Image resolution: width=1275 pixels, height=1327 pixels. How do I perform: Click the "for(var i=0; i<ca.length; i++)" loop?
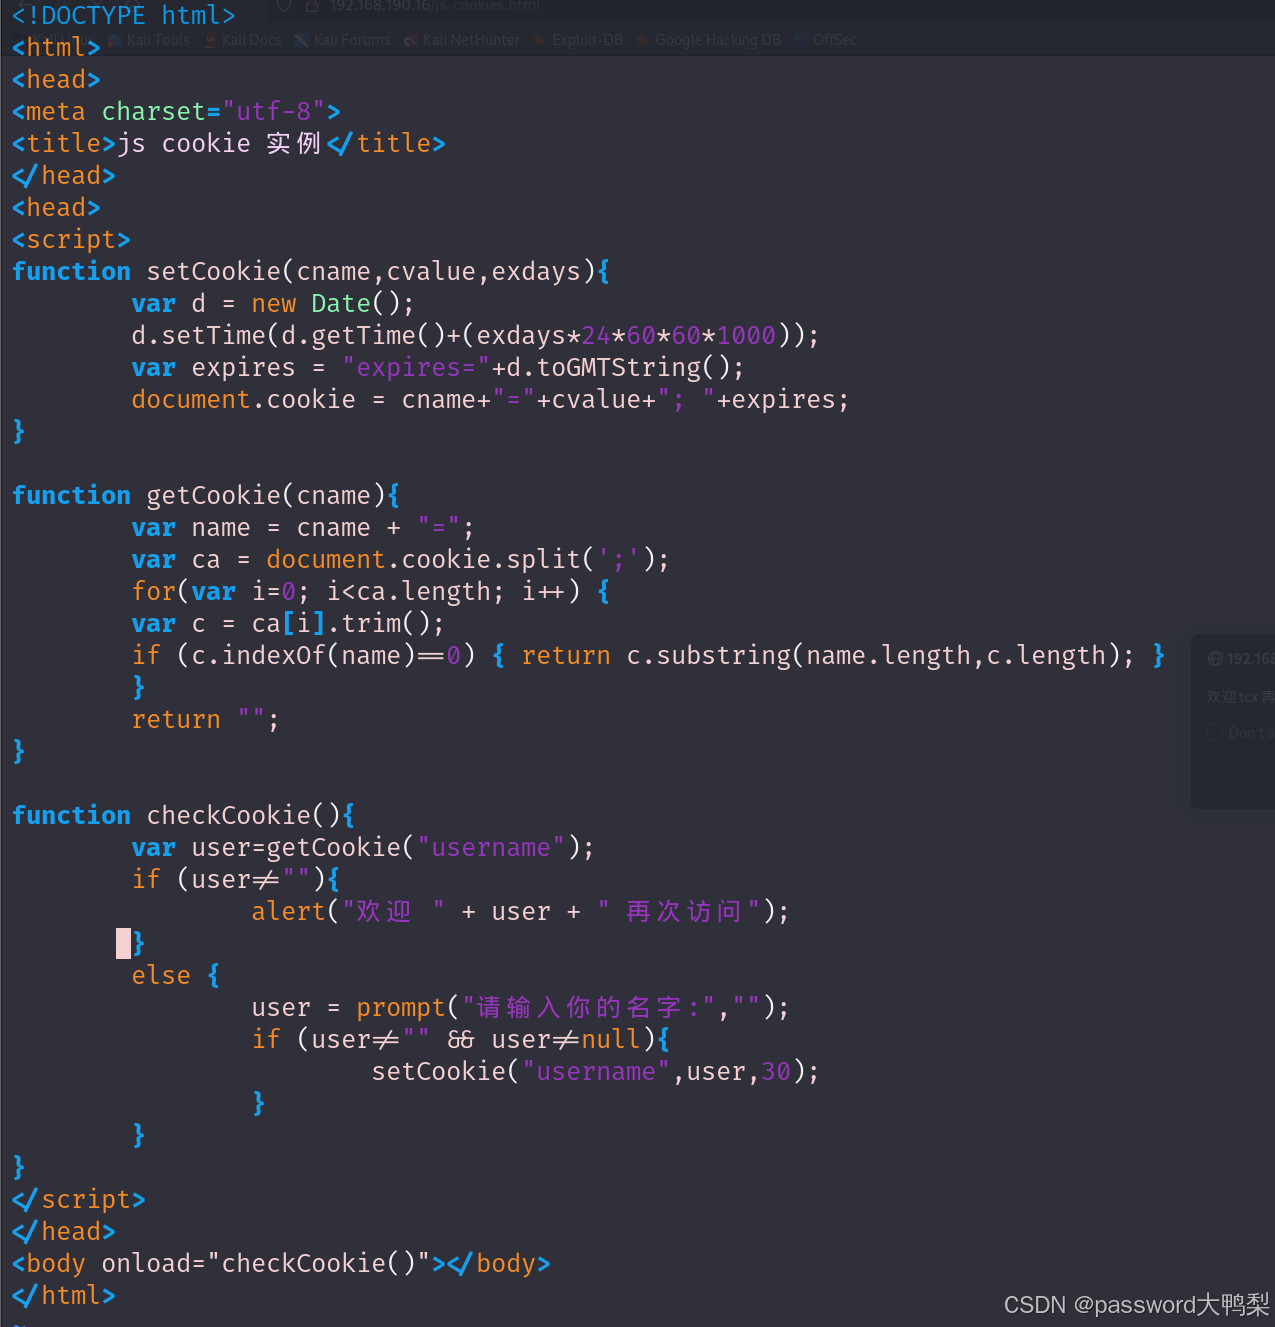click(356, 591)
